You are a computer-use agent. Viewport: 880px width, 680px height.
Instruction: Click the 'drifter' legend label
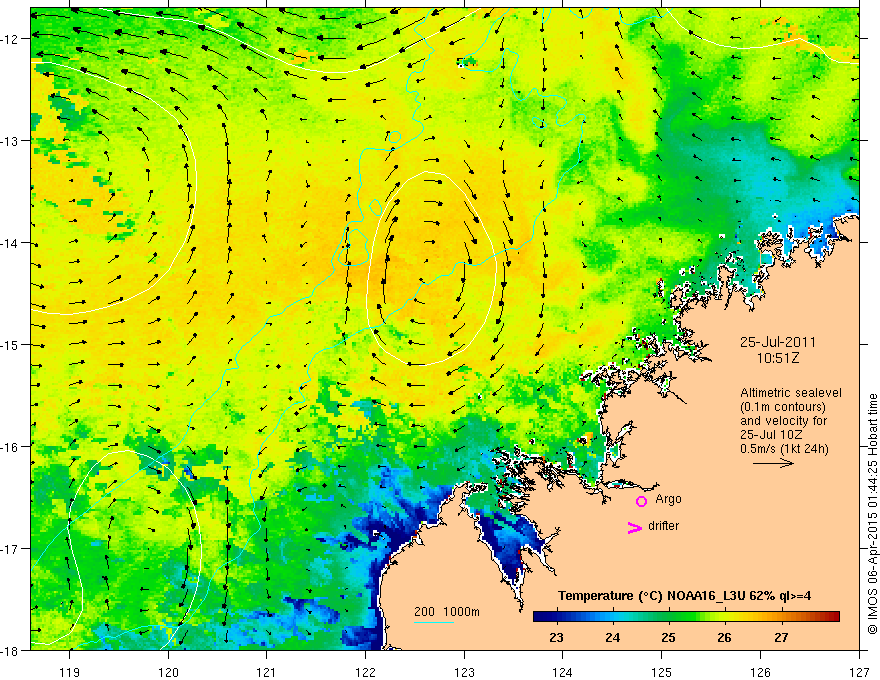click(x=663, y=526)
